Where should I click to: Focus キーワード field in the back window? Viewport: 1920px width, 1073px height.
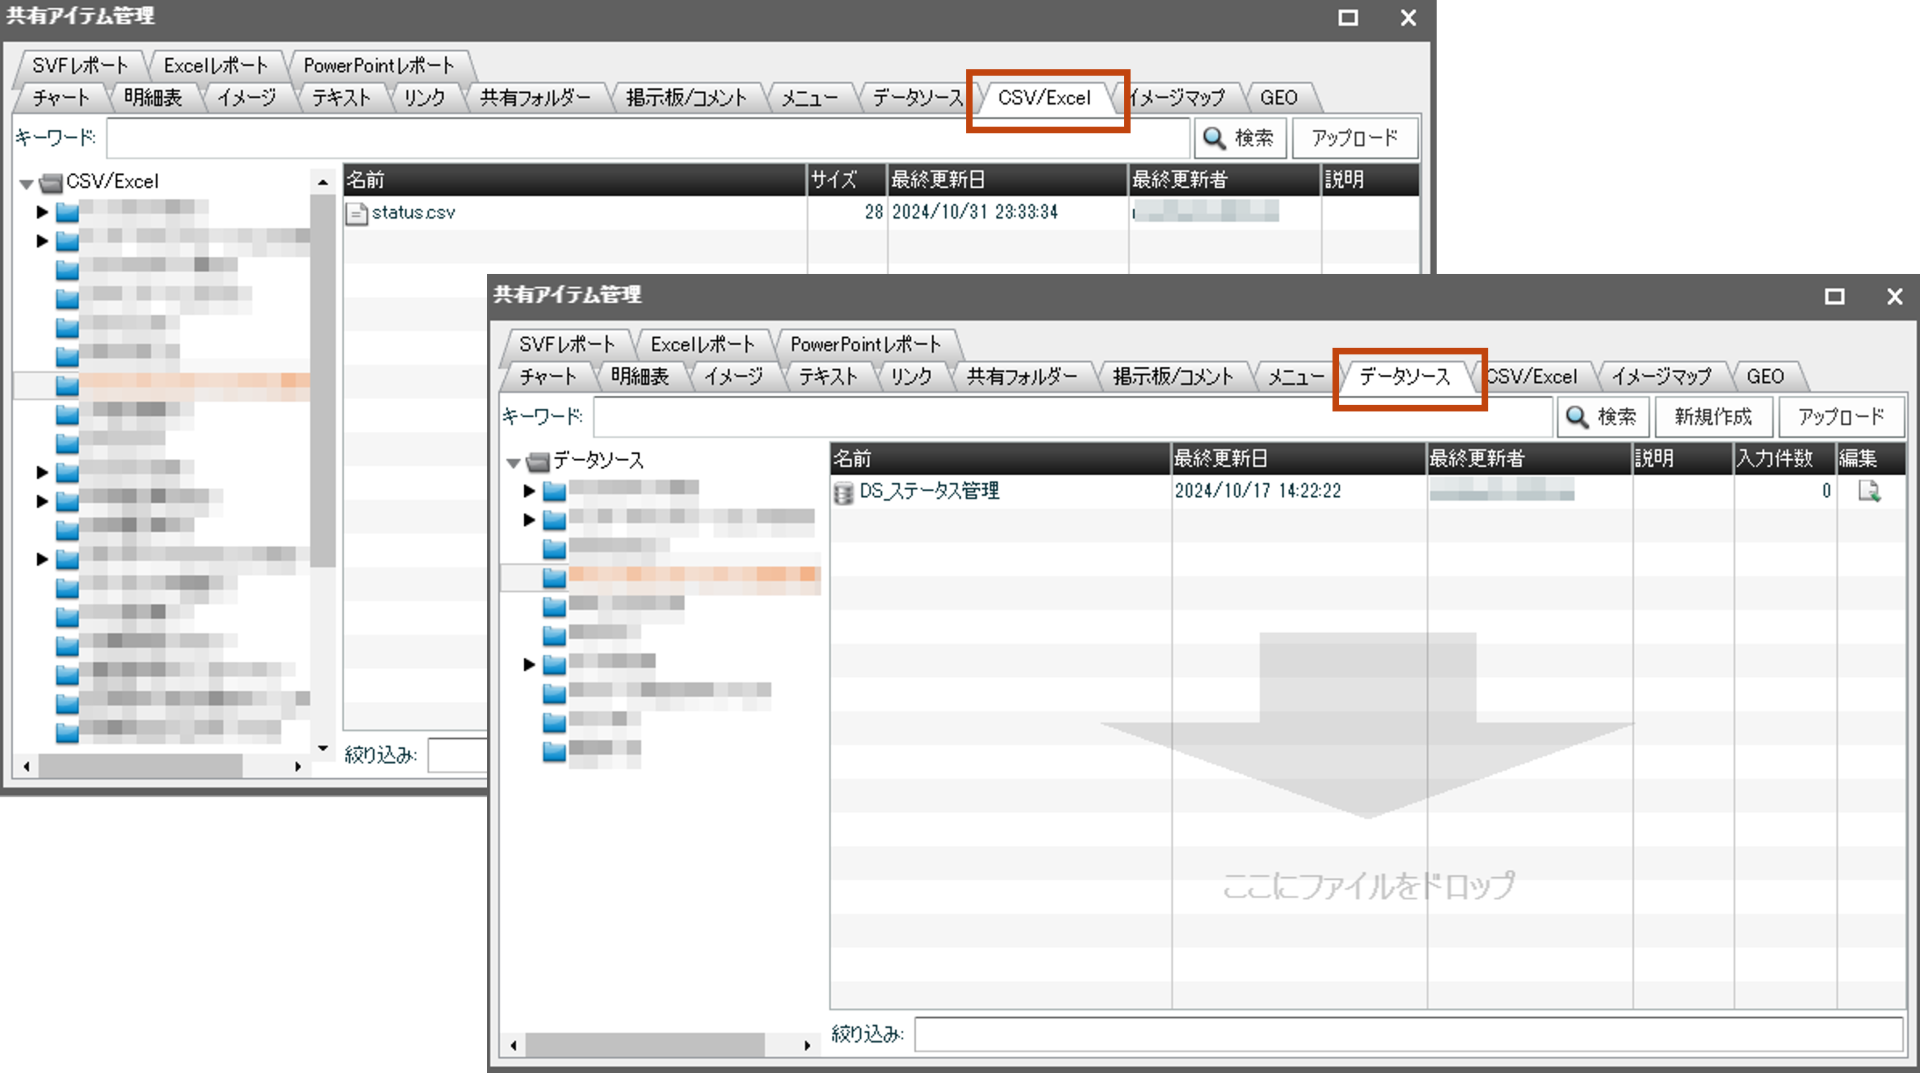pyautogui.click(x=648, y=138)
